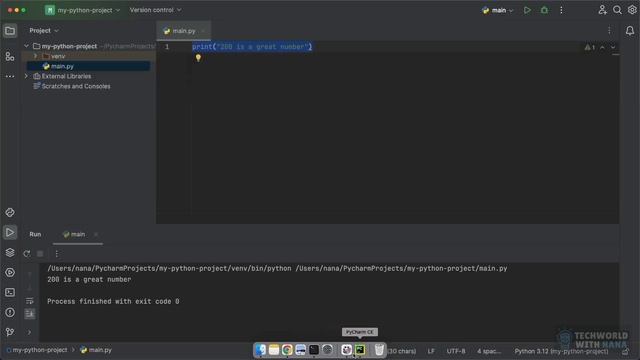Debug 'main' with the bug icon
This screenshot has width=640, height=360.
tap(544, 10)
